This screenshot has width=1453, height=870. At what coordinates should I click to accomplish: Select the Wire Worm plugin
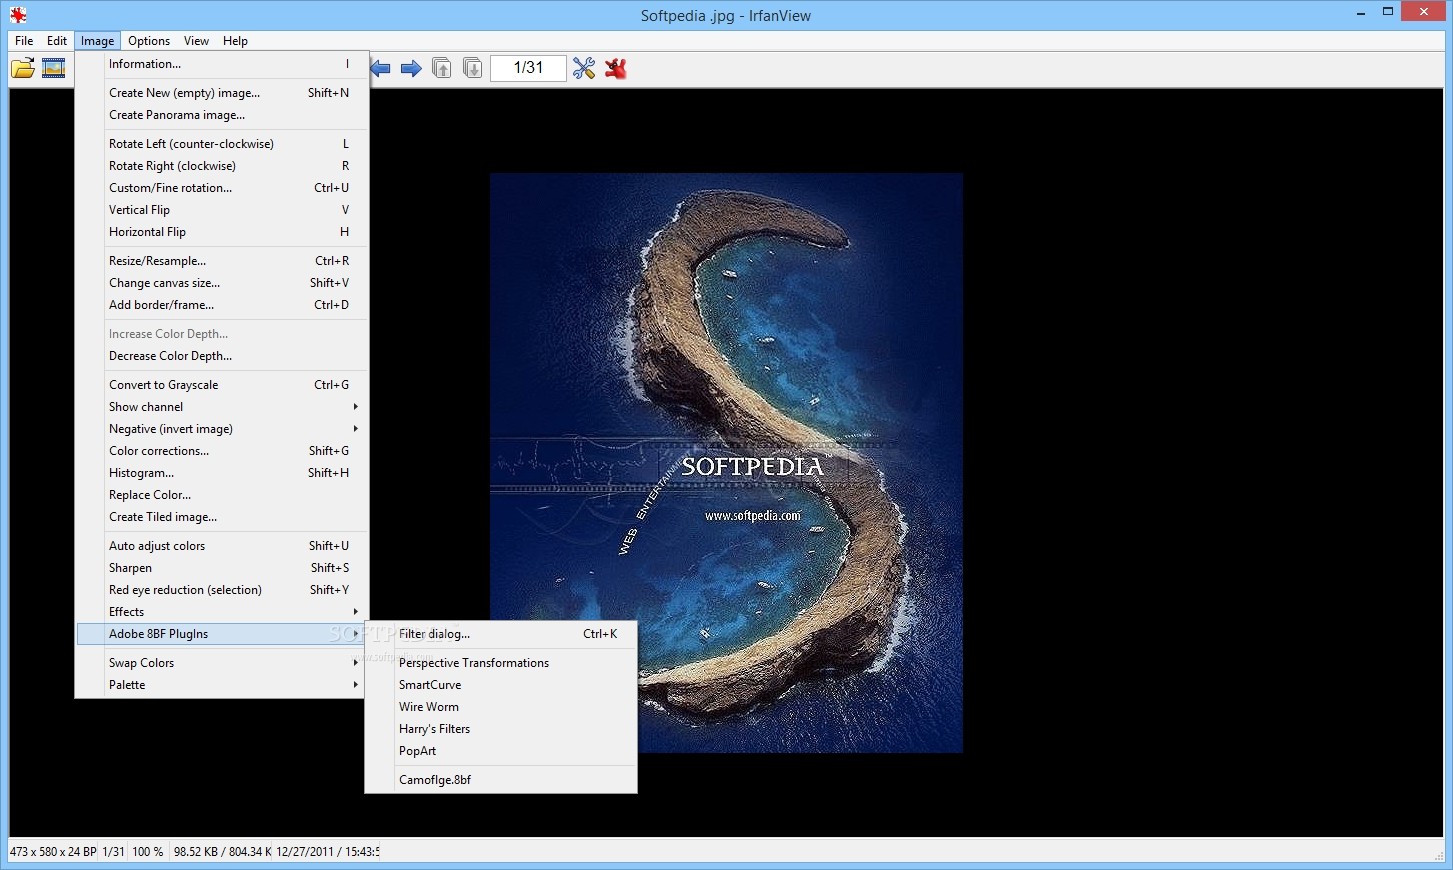pos(501,707)
